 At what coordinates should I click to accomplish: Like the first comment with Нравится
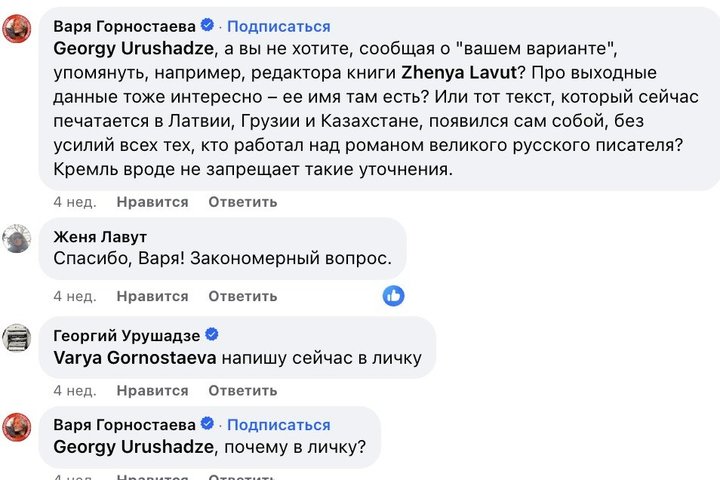[152, 202]
